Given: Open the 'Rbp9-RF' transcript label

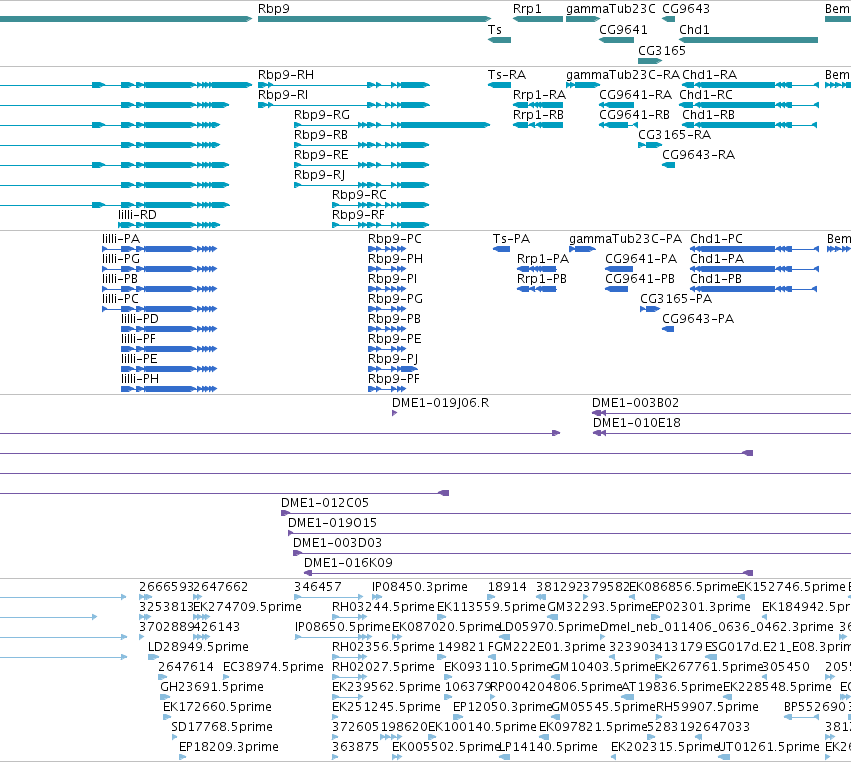Looking at the screenshot, I should (358, 215).
